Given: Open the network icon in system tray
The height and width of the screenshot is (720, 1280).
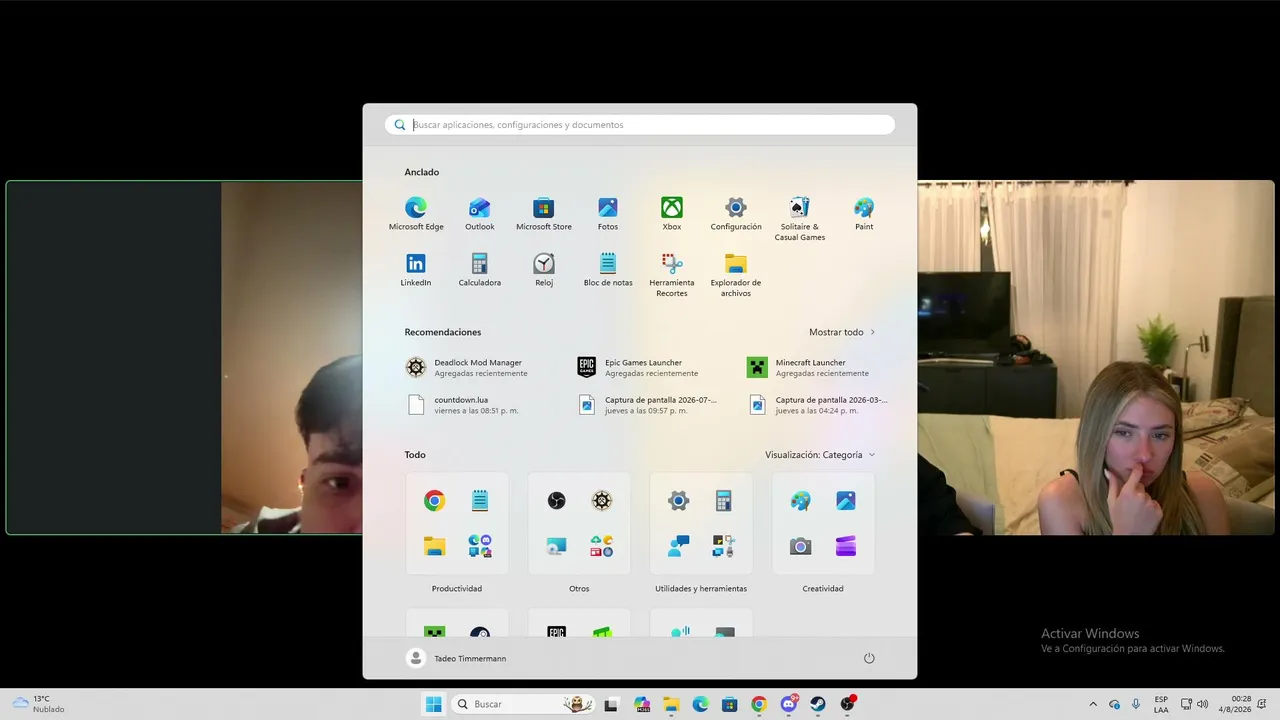Looking at the screenshot, I should (x=1186, y=704).
